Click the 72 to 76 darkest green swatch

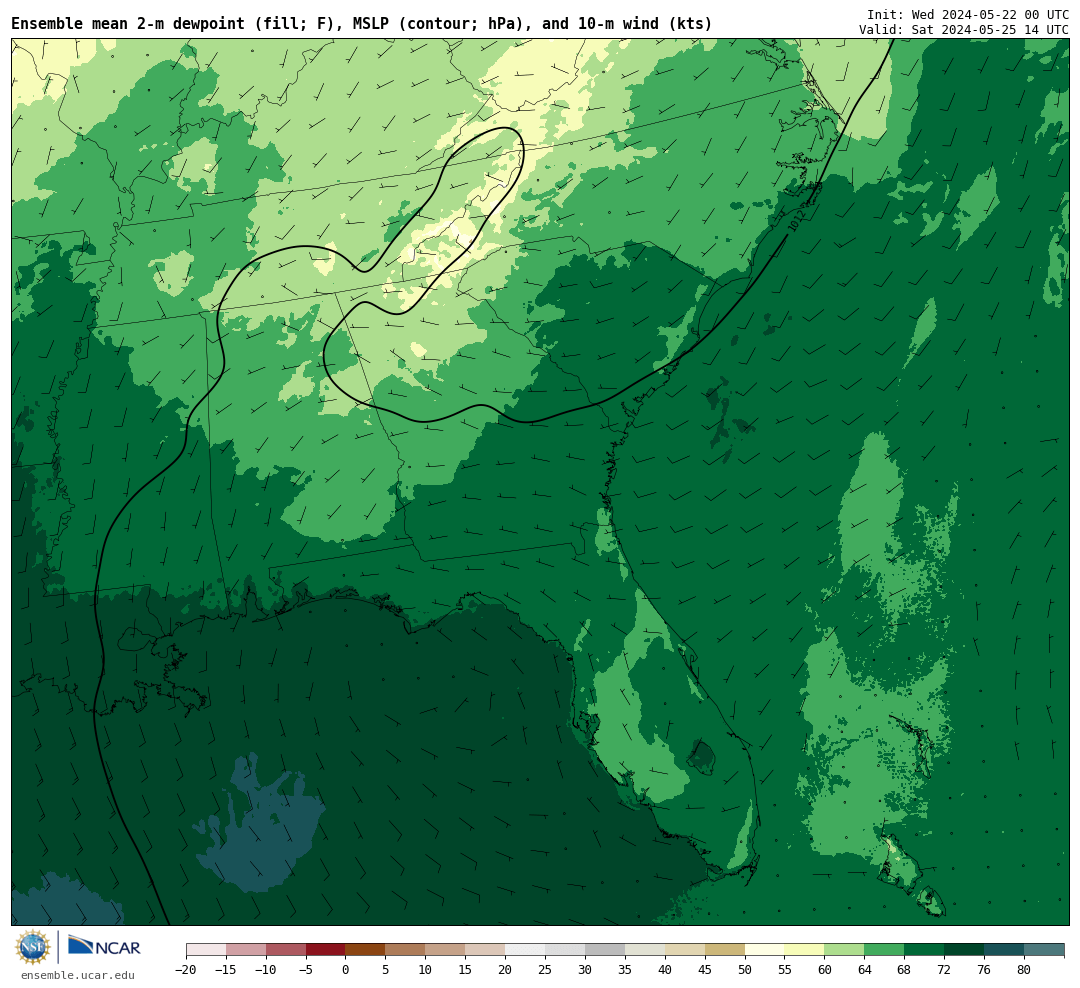coord(964,950)
